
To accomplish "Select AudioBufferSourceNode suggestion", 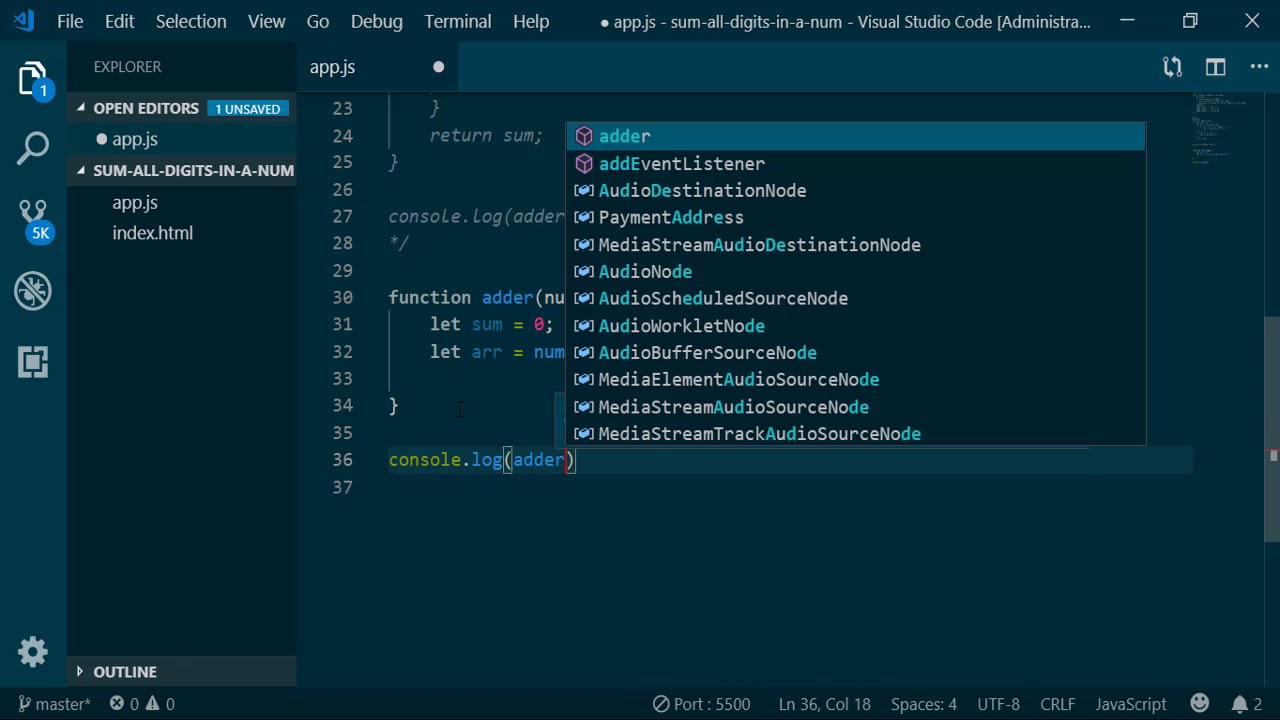I will pos(856,353).
